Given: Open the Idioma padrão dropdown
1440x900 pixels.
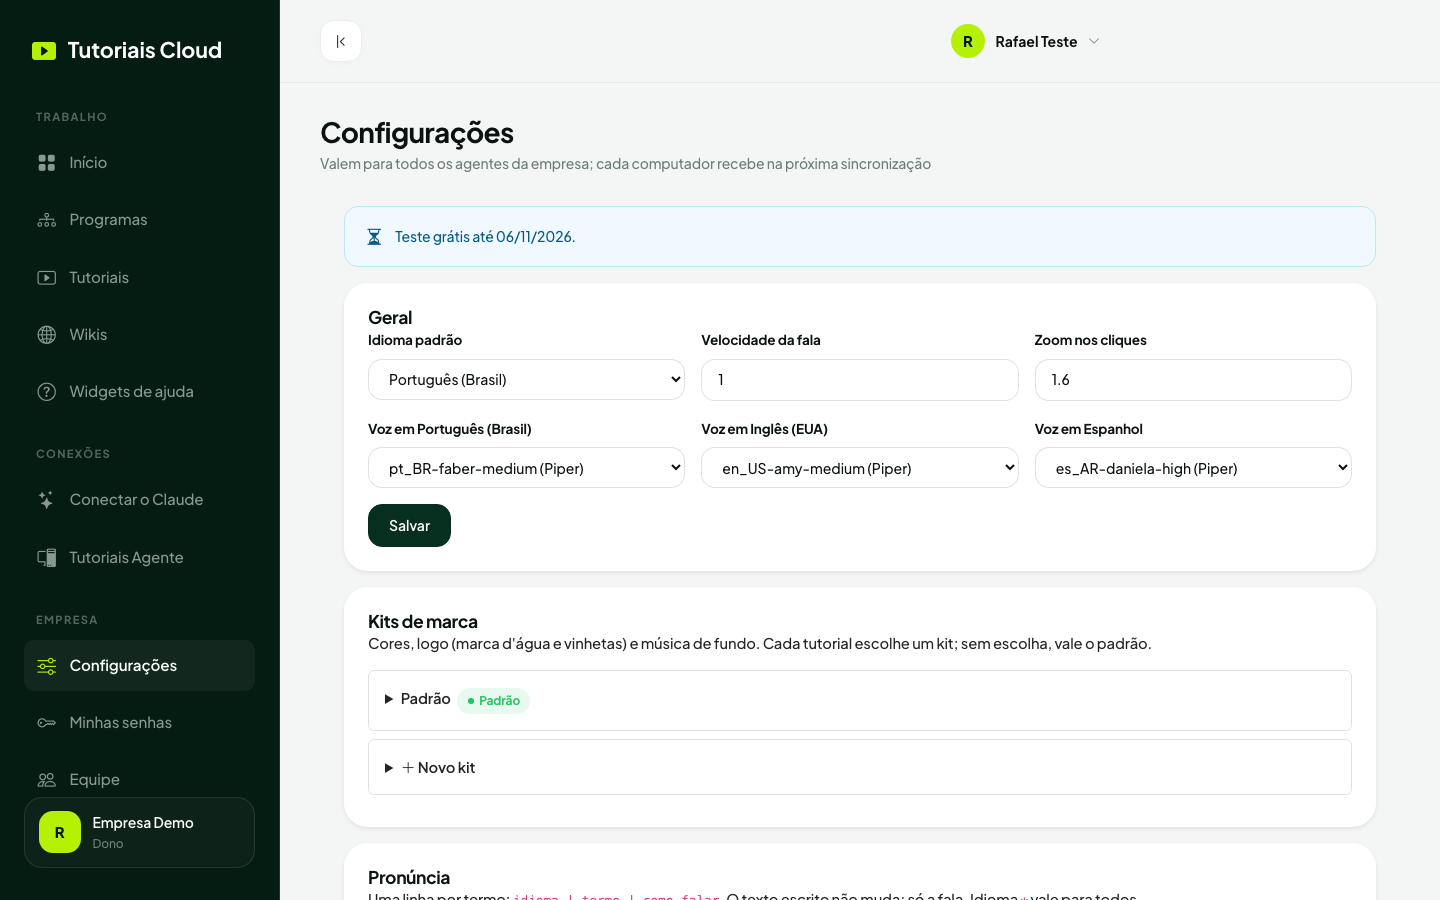Looking at the screenshot, I should [x=526, y=380].
